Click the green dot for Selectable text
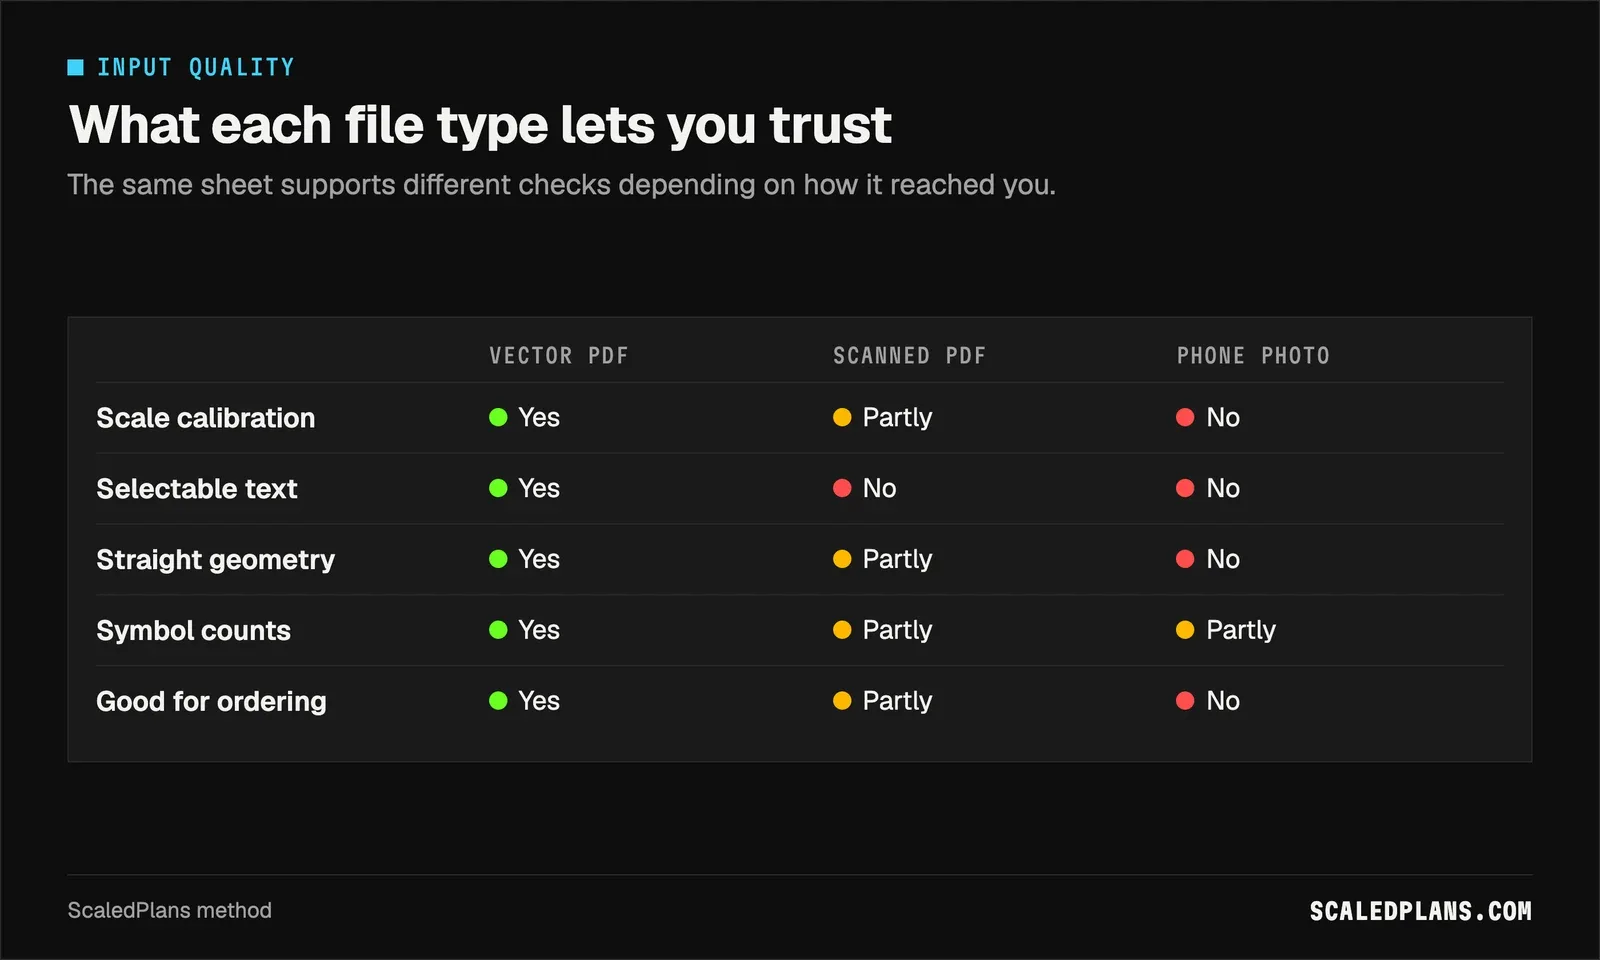Screen dimensions: 1600x960 (x=498, y=489)
